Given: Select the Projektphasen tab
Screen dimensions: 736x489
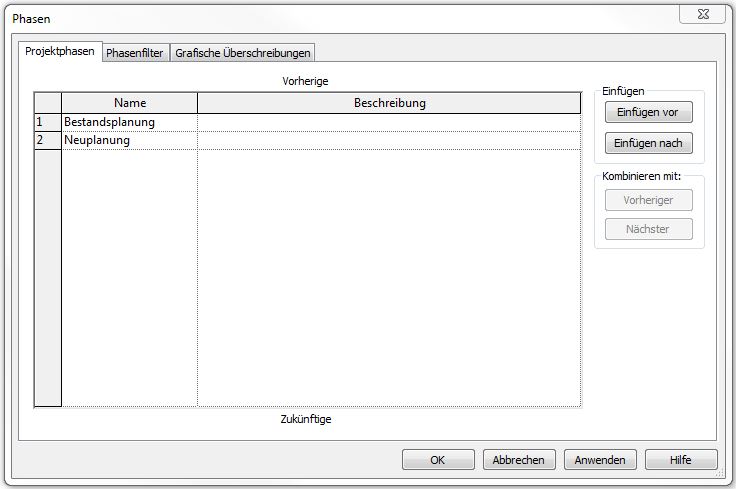Looking at the screenshot, I should point(60,52).
